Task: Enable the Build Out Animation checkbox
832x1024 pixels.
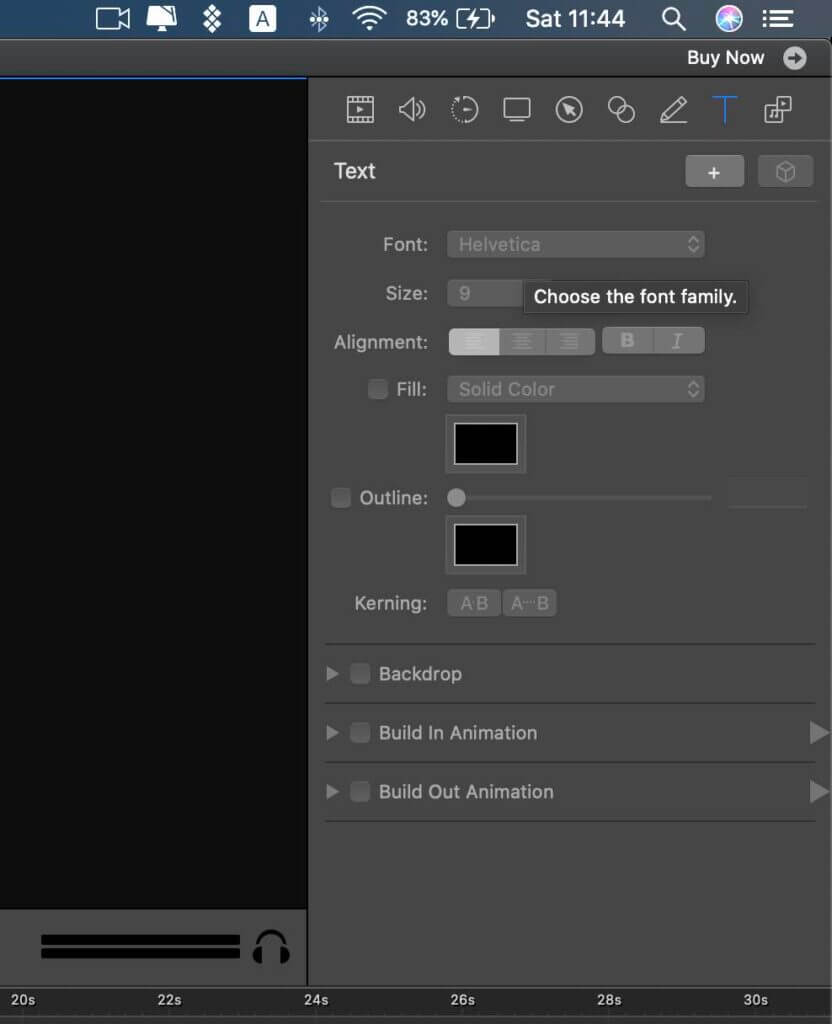Action: point(360,792)
